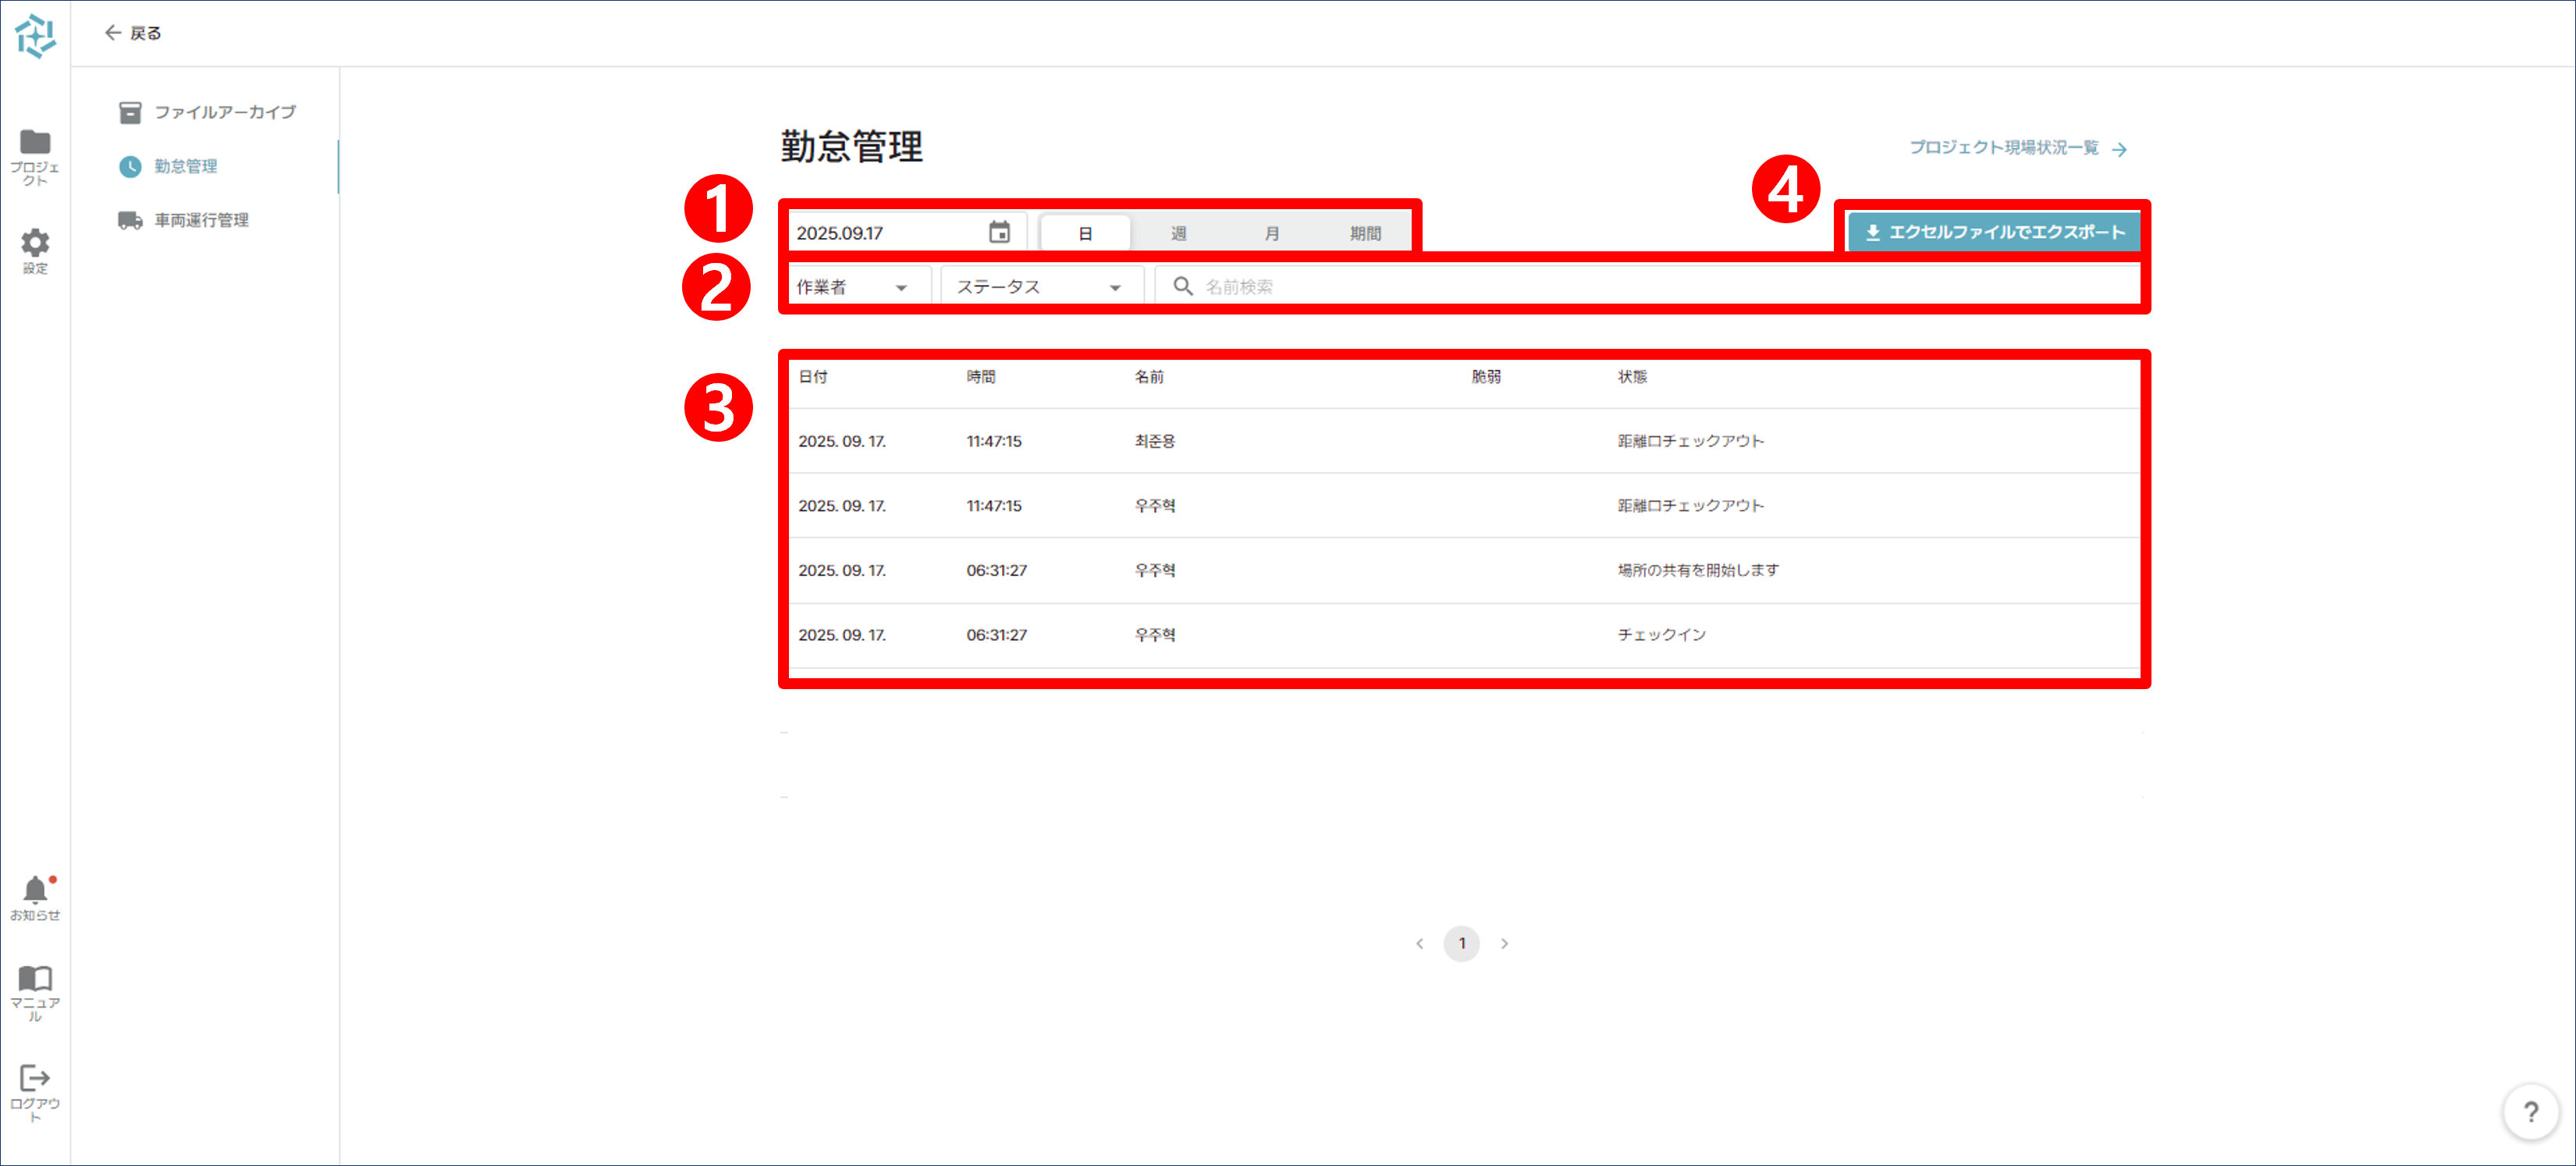Screen dimensions: 2576x1166
Task: Open the お知らせ bell notifications
Action: click(x=35, y=890)
